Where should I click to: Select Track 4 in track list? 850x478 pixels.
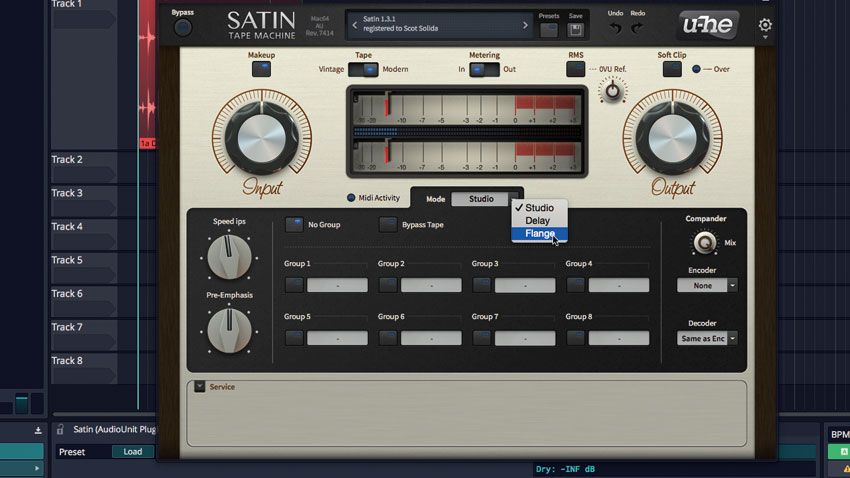click(67, 227)
